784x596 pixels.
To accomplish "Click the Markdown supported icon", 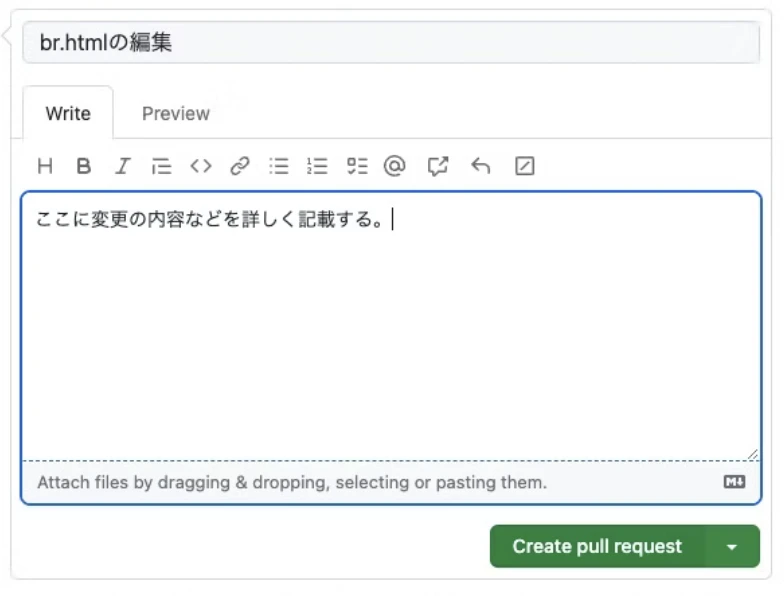I will (734, 482).
